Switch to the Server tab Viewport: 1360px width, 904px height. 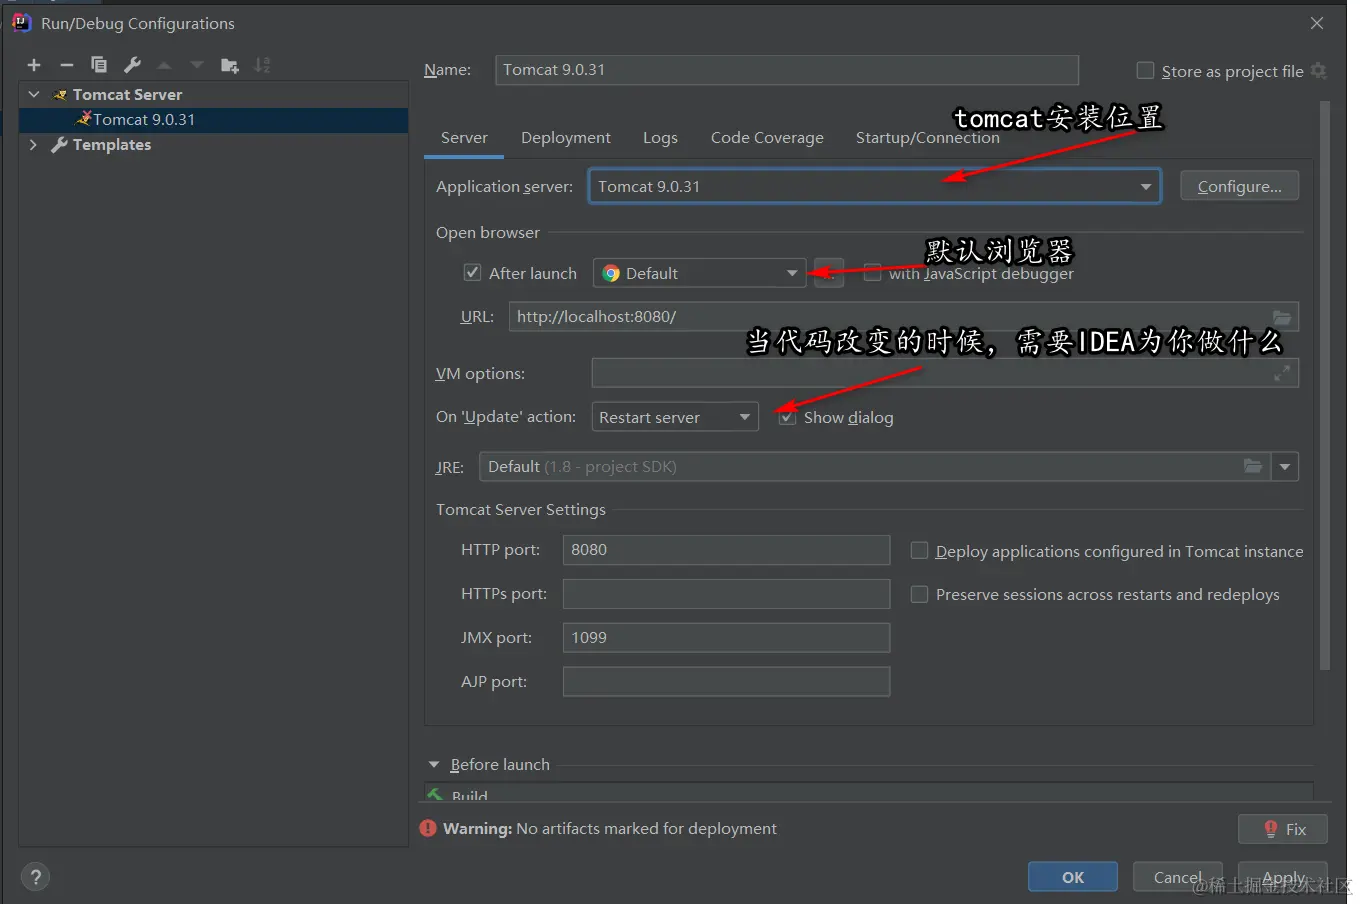[x=464, y=138]
